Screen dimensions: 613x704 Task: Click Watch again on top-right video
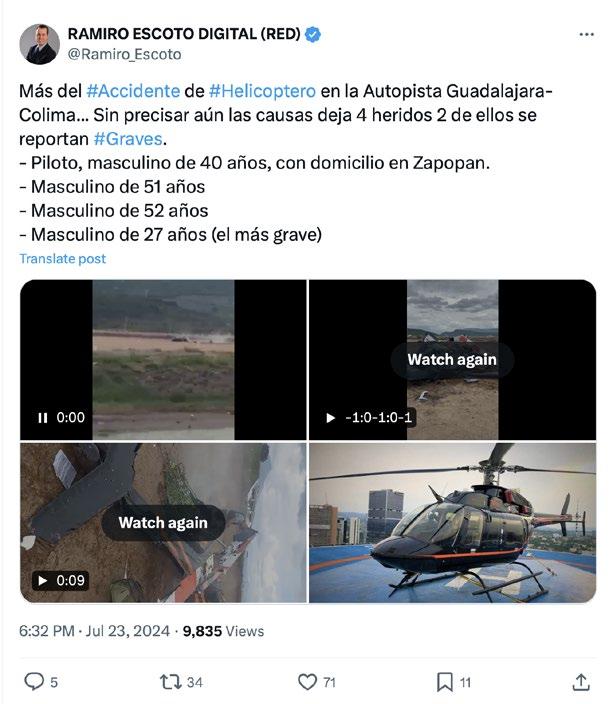[452, 360]
